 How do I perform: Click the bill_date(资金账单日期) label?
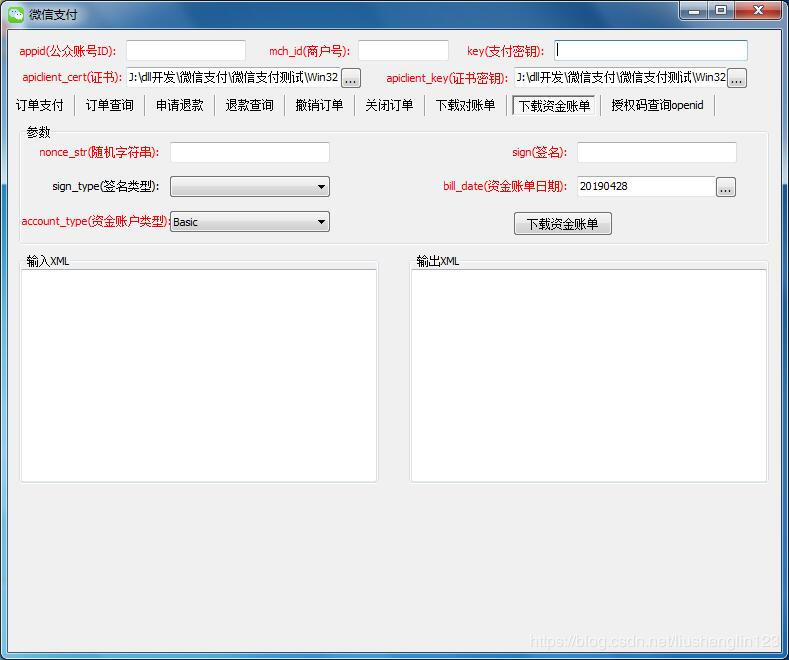(x=505, y=186)
